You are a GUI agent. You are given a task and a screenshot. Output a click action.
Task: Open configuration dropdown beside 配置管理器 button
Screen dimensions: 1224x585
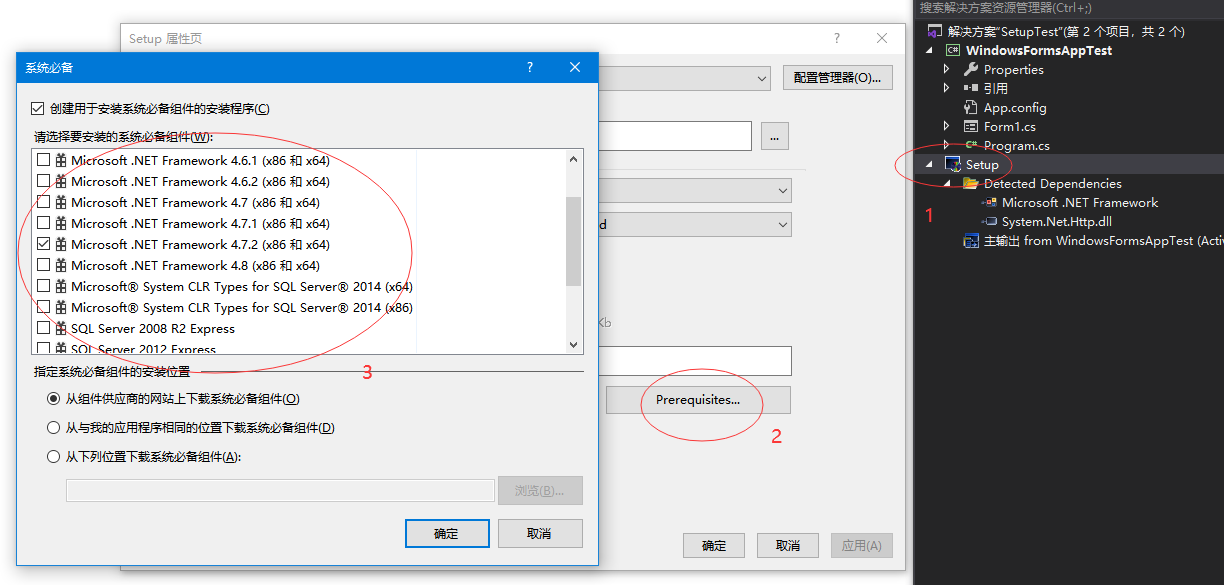click(x=762, y=78)
